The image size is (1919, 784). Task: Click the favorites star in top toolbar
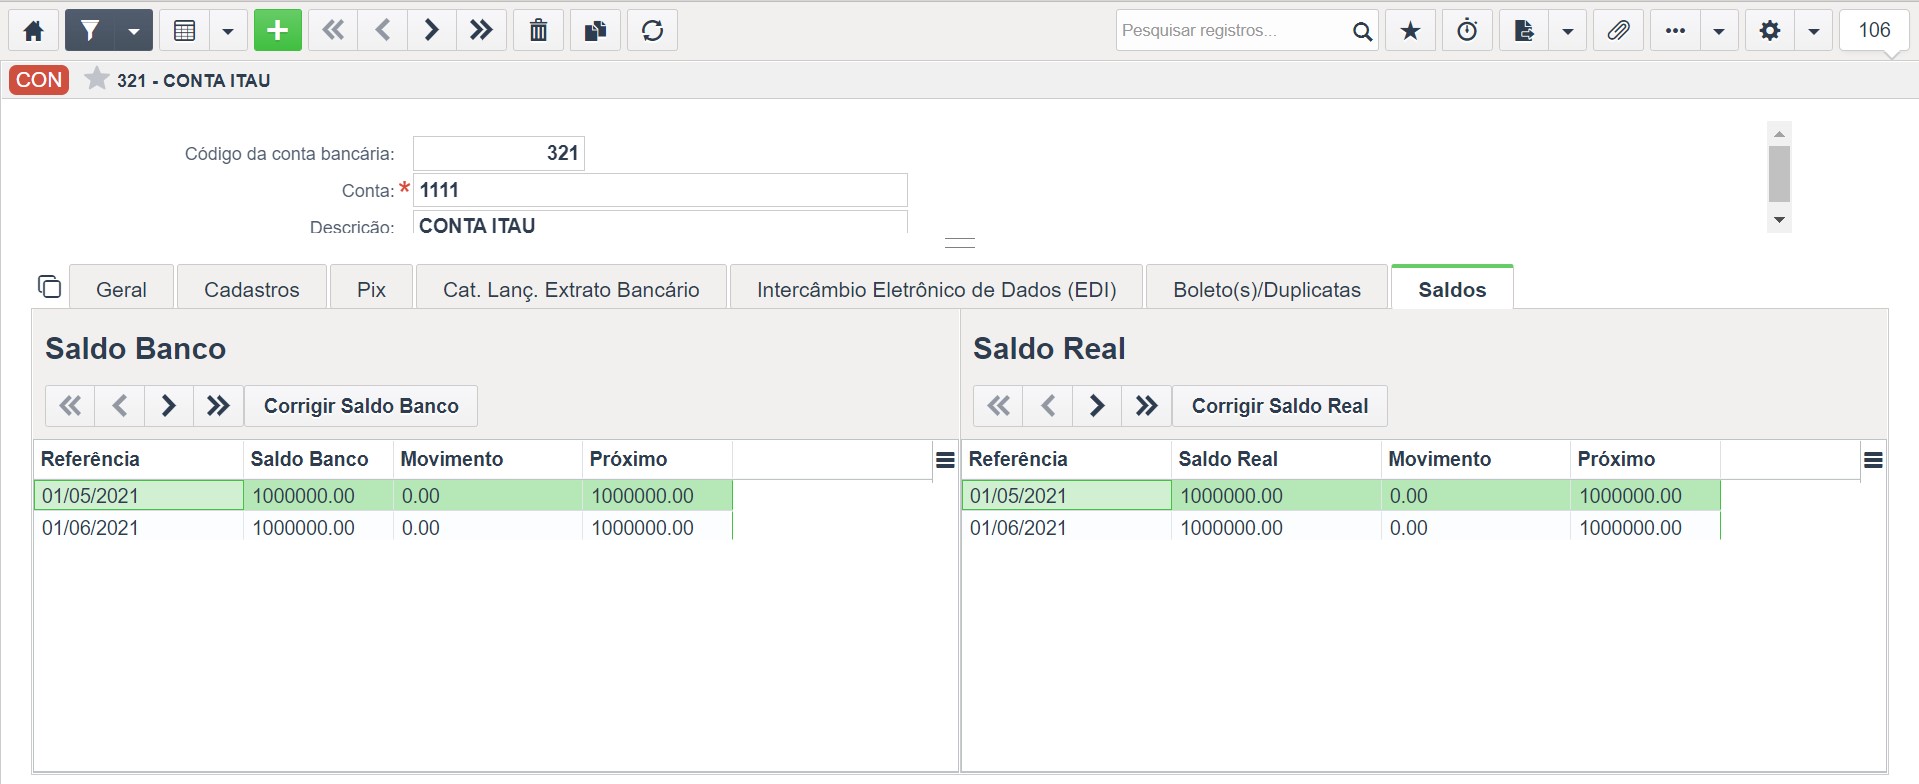(1410, 30)
